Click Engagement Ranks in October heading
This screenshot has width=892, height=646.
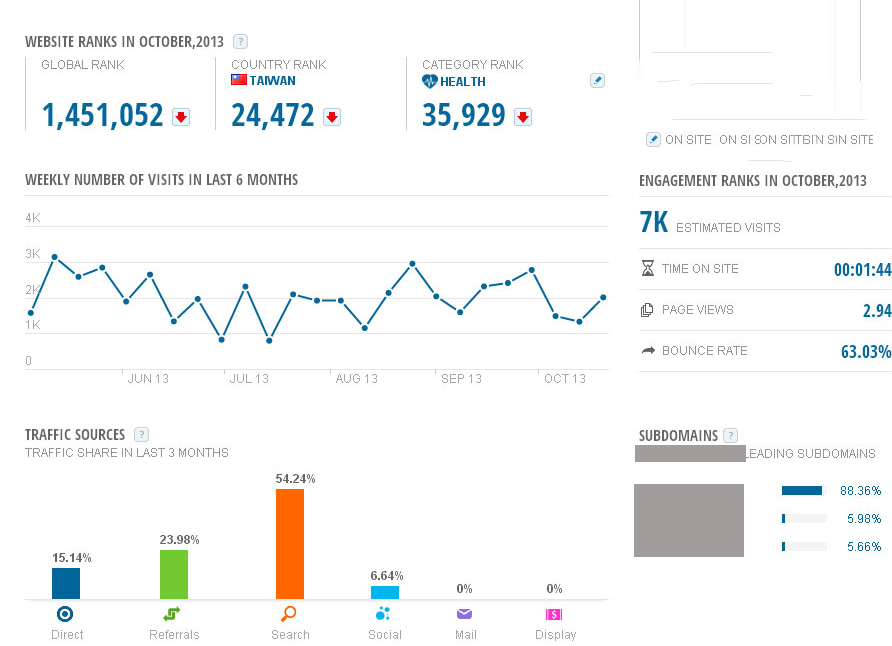click(753, 181)
